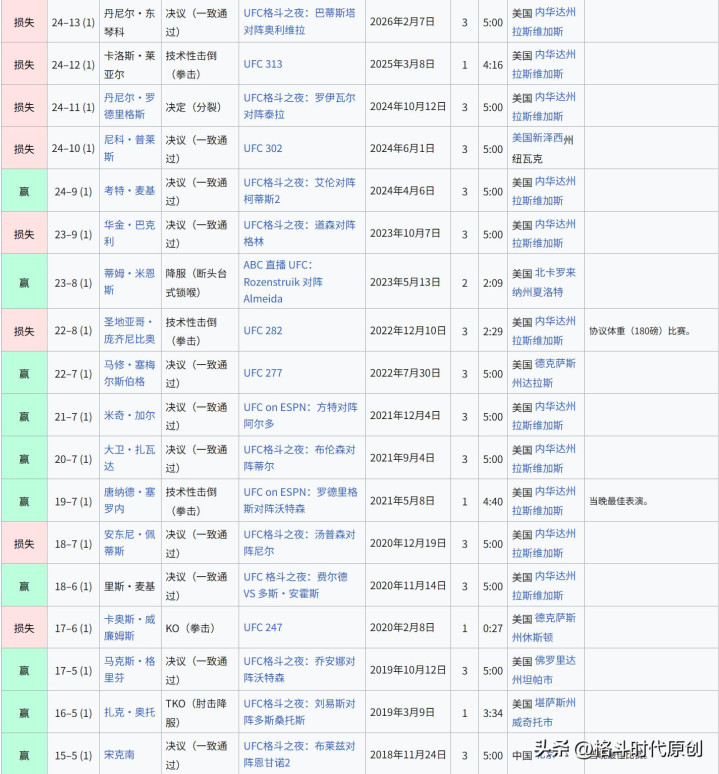The width and height of the screenshot is (719, 774).
Task: Open the UFC 277 event link
Action: click(x=263, y=373)
